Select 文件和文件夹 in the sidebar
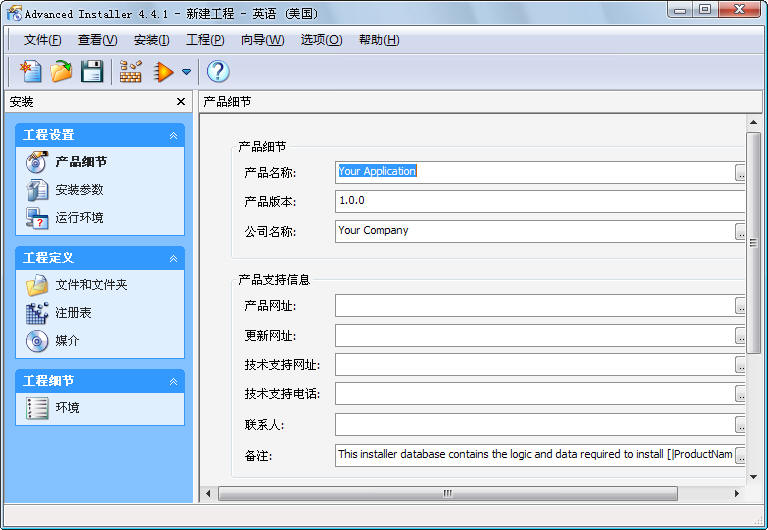Screen dimensions: 768x530 click(x=91, y=285)
